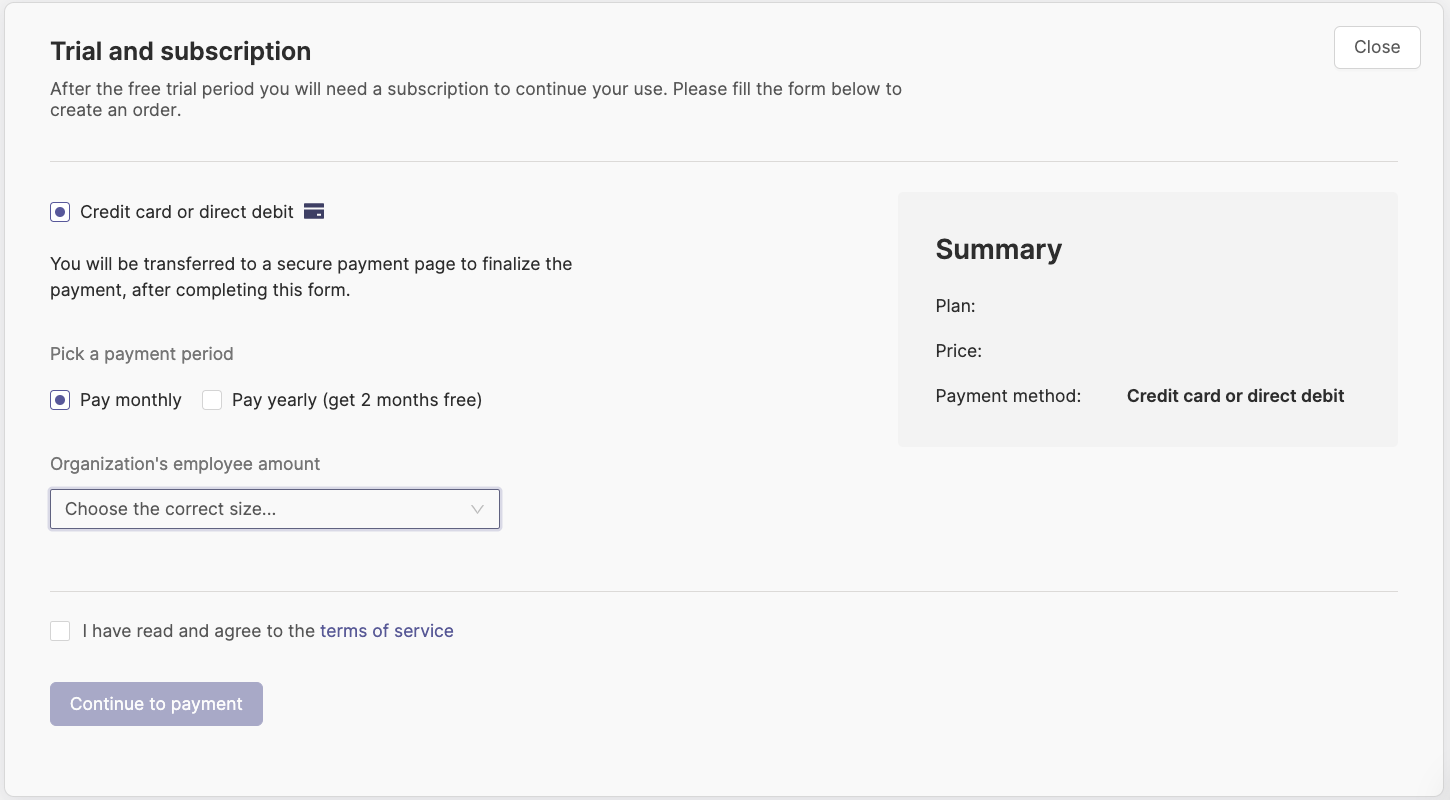Select Credit card or direct debit radio button

[60, 212]
